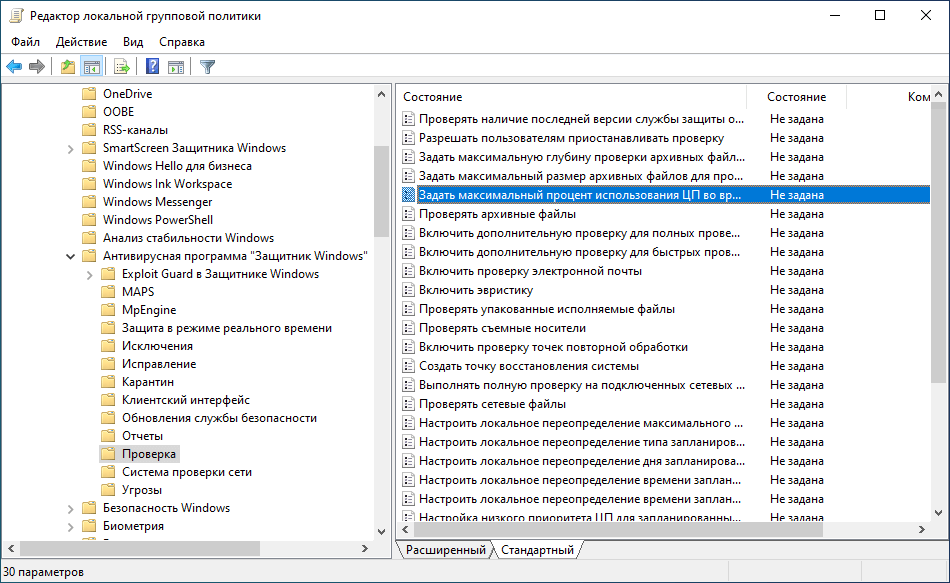
Task: Select 'Проверять съемные носители' policy
Action: (x=502, y=328)
